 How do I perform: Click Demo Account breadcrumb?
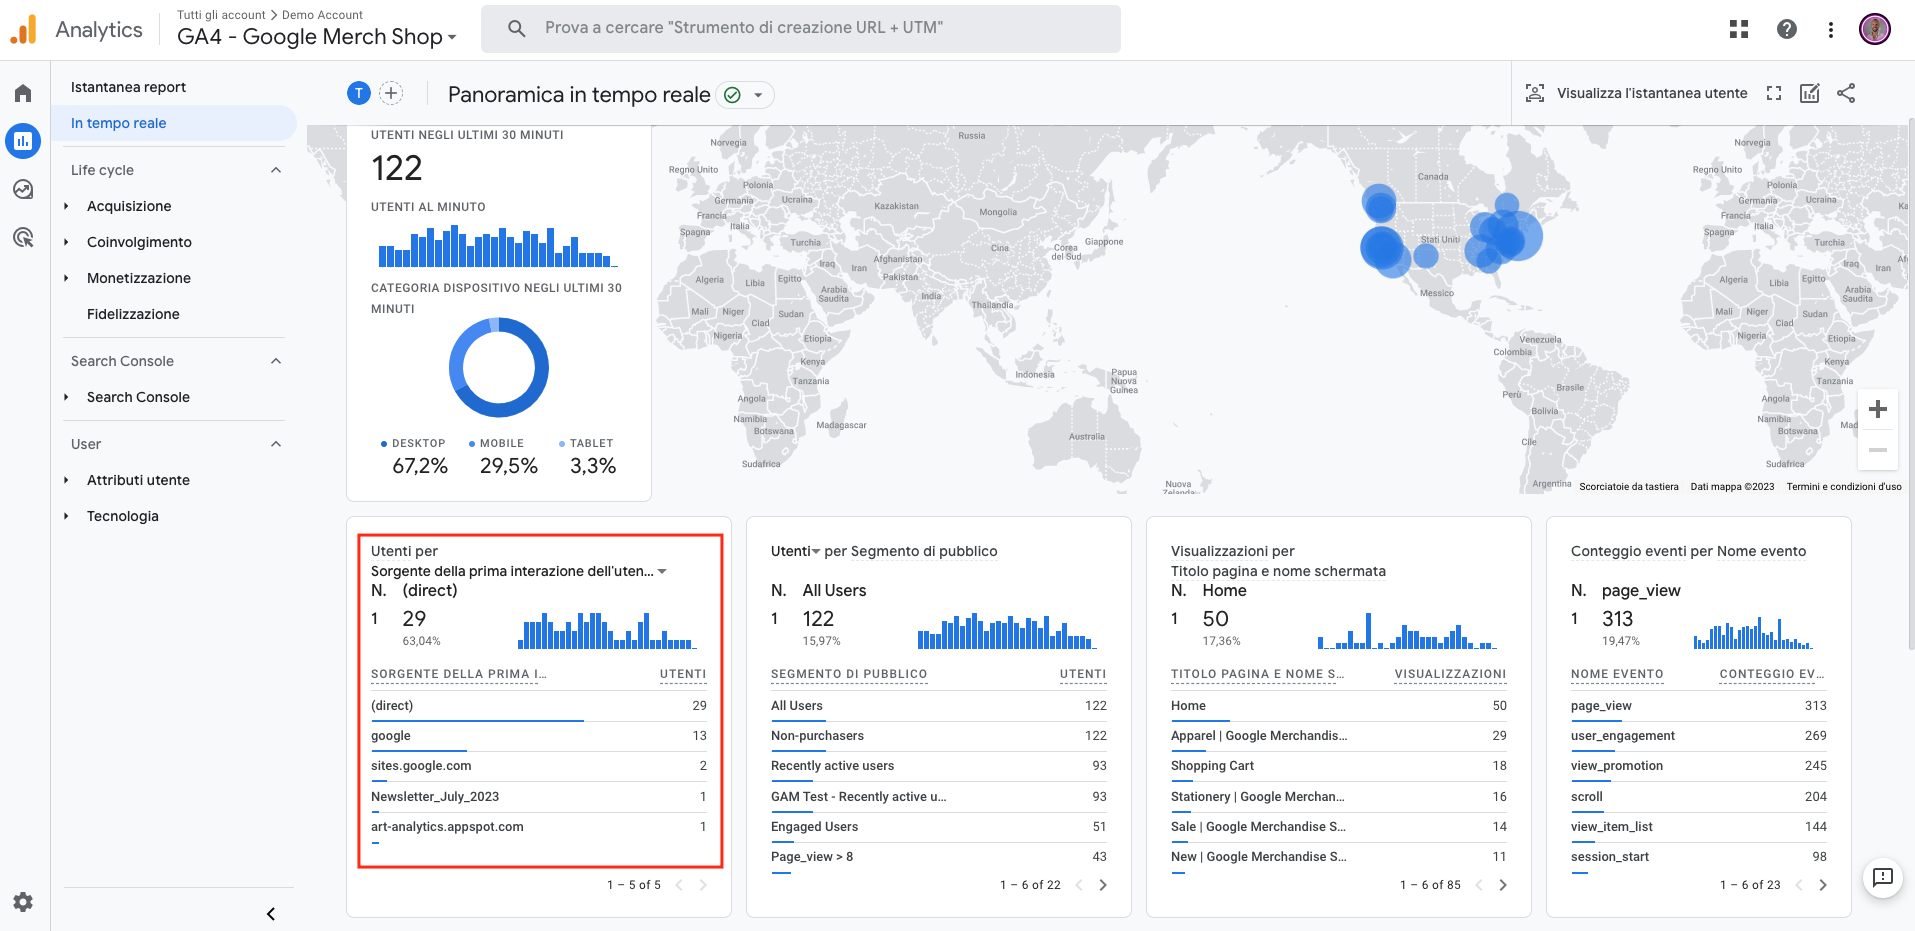(x=322, y=15)
